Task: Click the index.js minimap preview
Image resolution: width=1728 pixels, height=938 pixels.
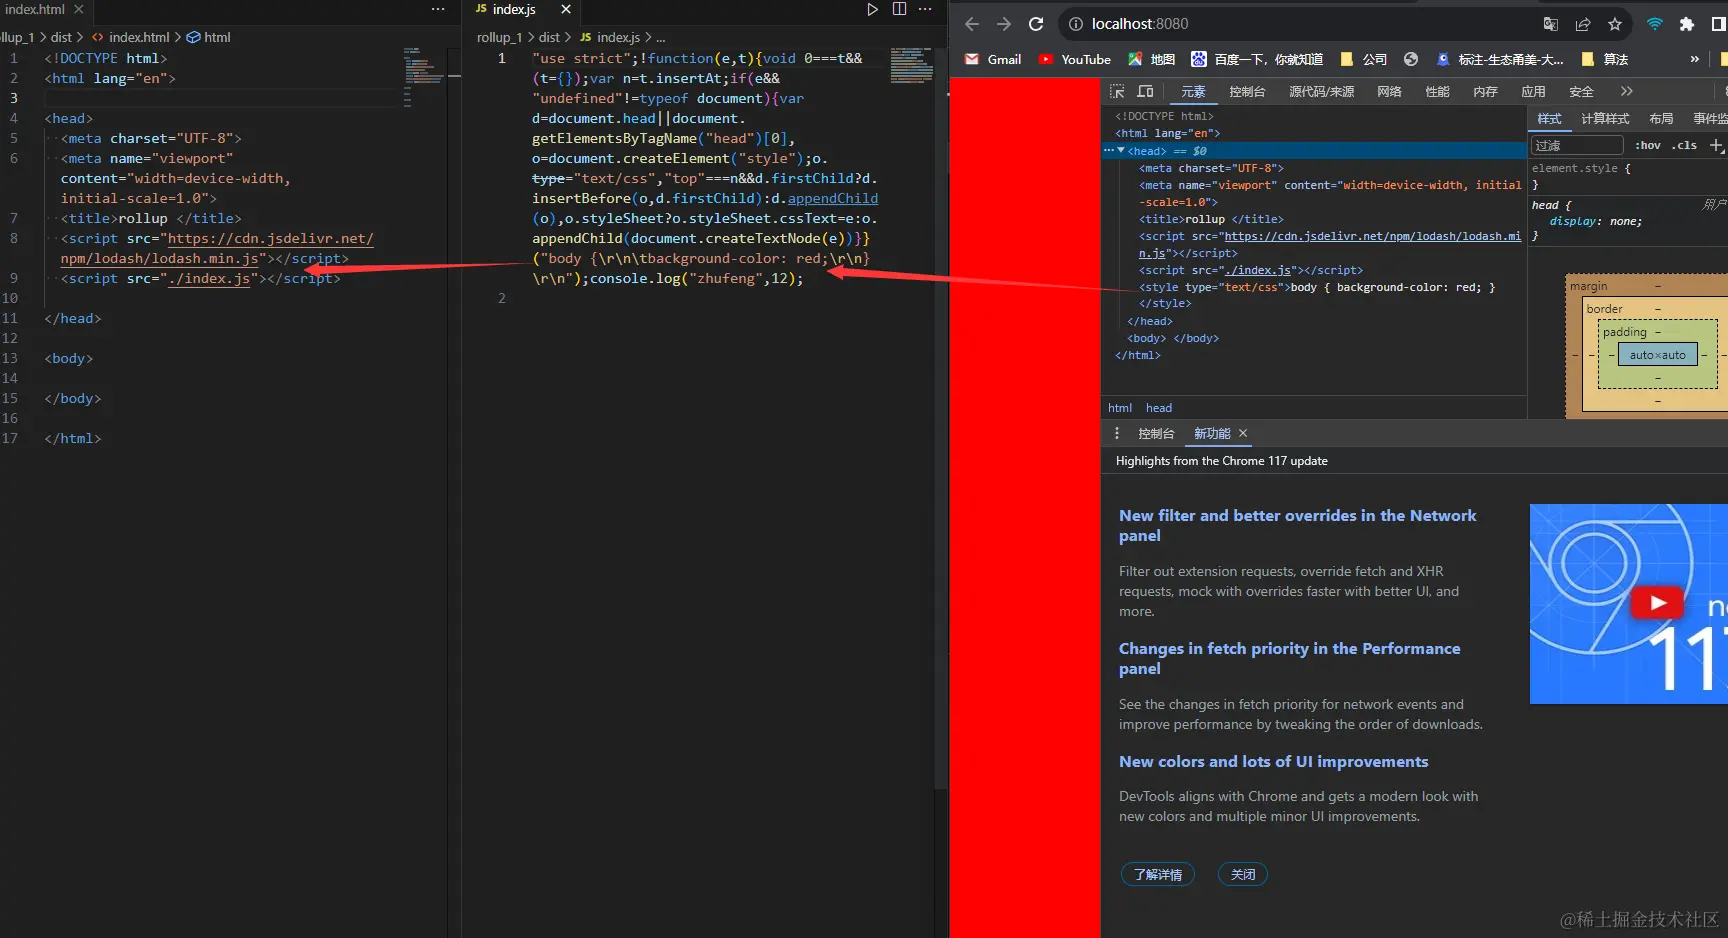Action: pyautogui.click(x=911, y=65)
